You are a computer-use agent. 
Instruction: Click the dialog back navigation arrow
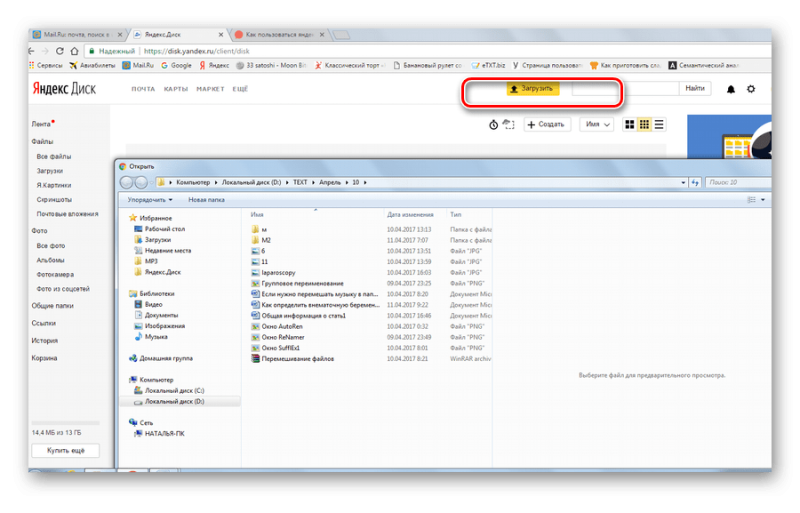126,182
